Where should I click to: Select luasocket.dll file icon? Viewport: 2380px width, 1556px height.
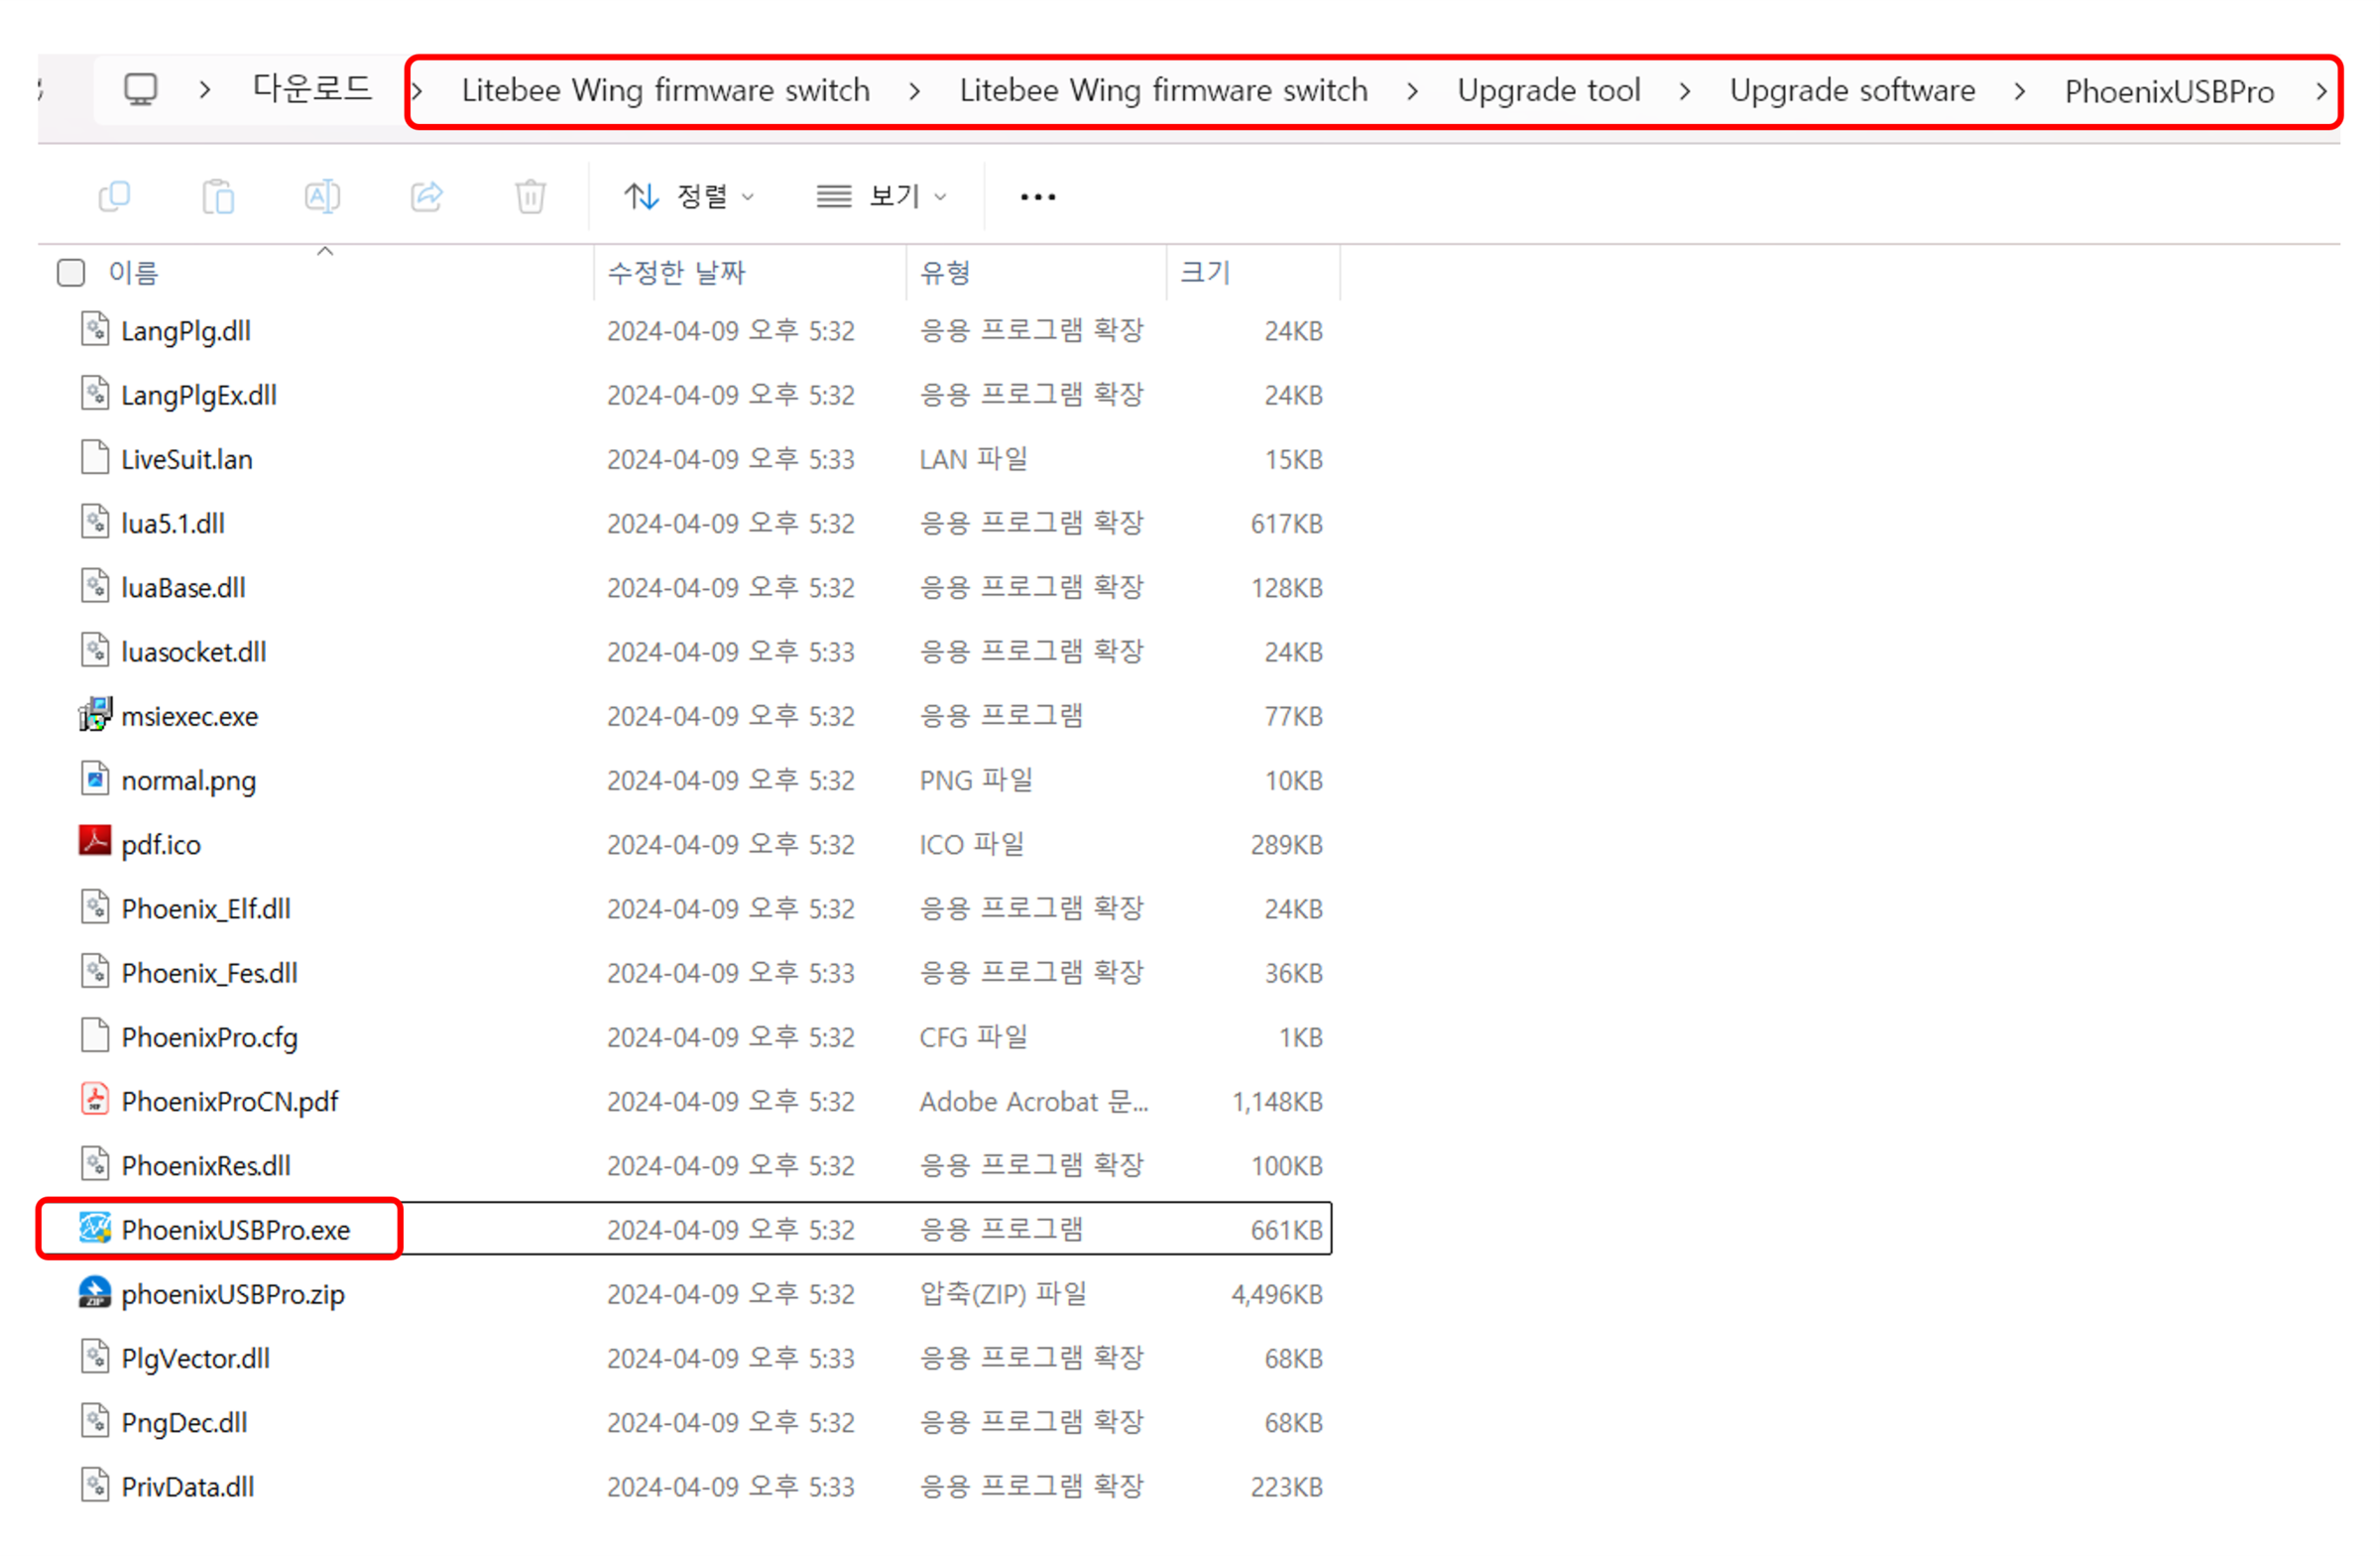click(95, 650)
